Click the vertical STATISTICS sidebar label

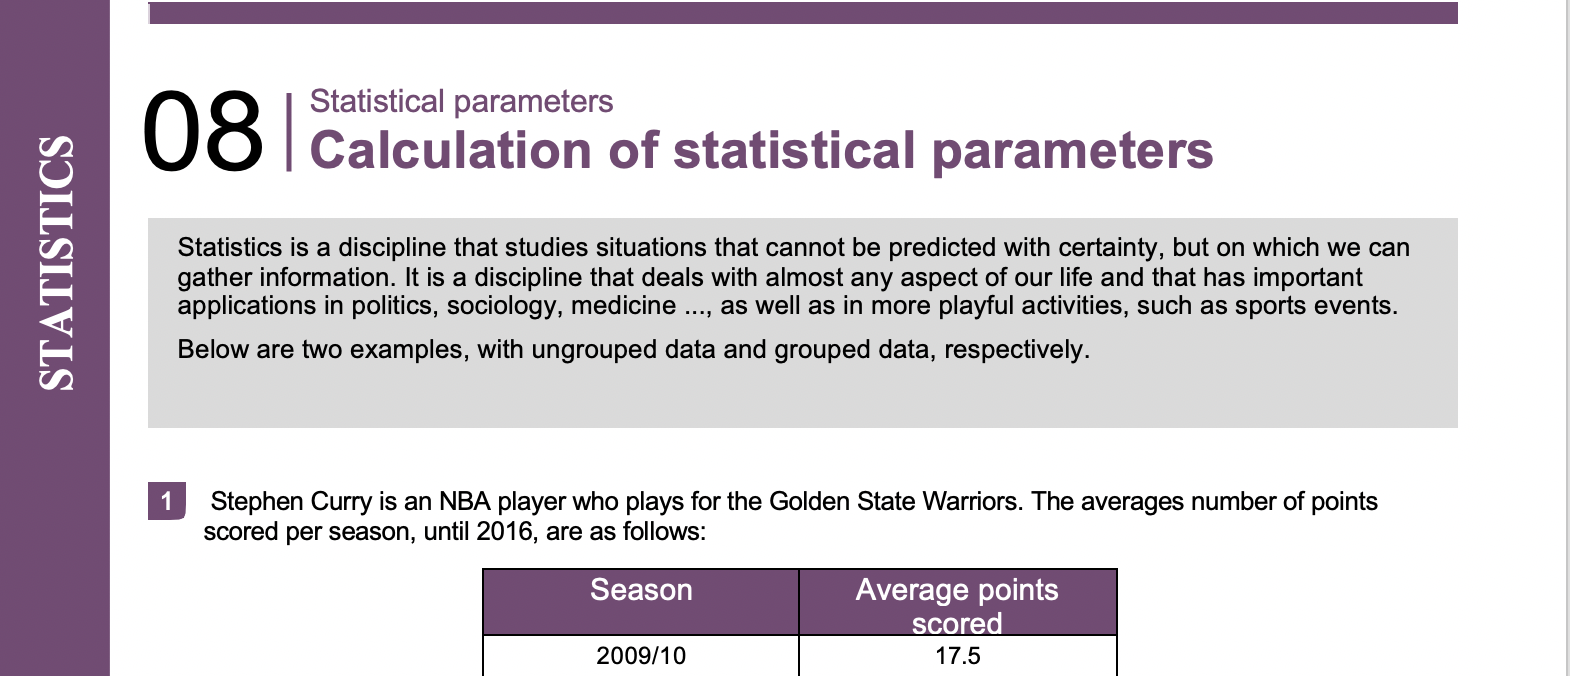click(56, 262)
